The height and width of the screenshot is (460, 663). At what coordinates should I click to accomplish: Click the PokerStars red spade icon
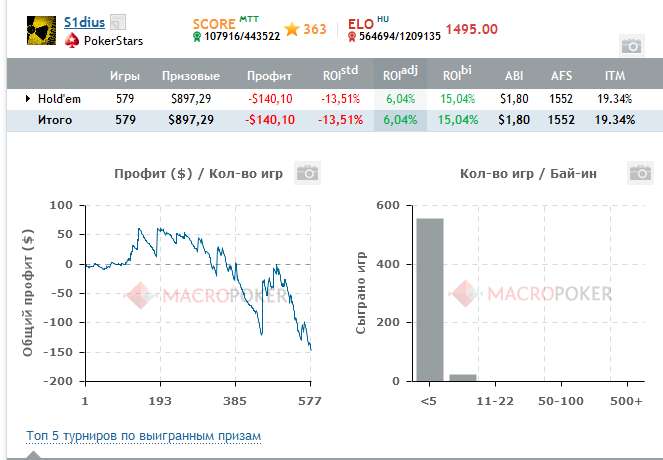pos(71,41)
